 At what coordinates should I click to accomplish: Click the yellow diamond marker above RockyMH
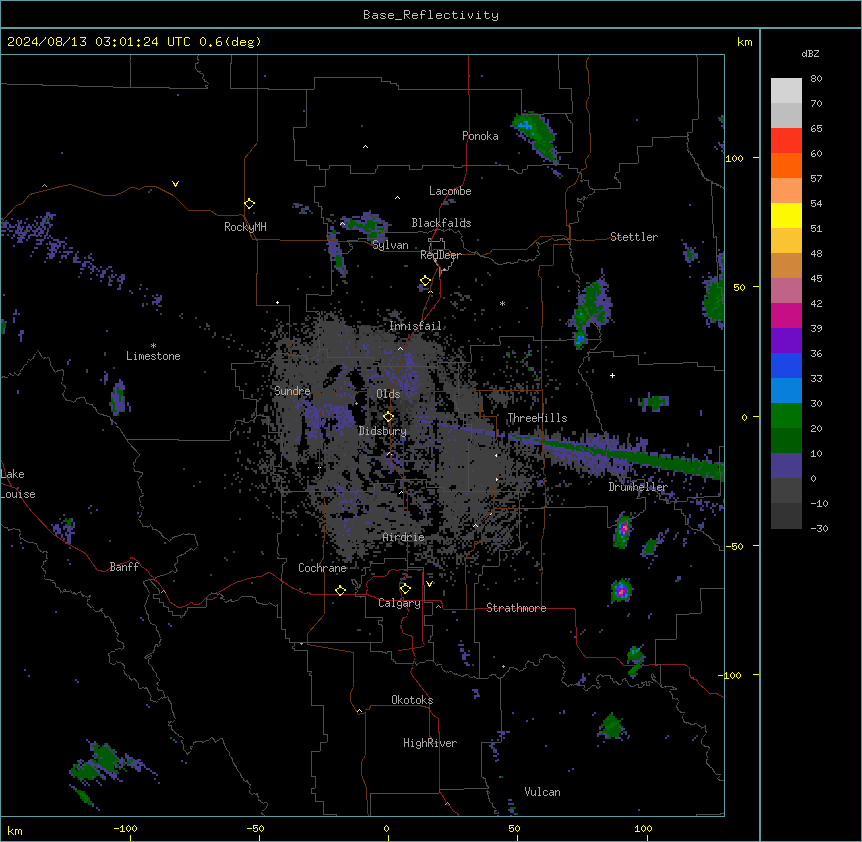pyautogui.click(x=249, y=204)
